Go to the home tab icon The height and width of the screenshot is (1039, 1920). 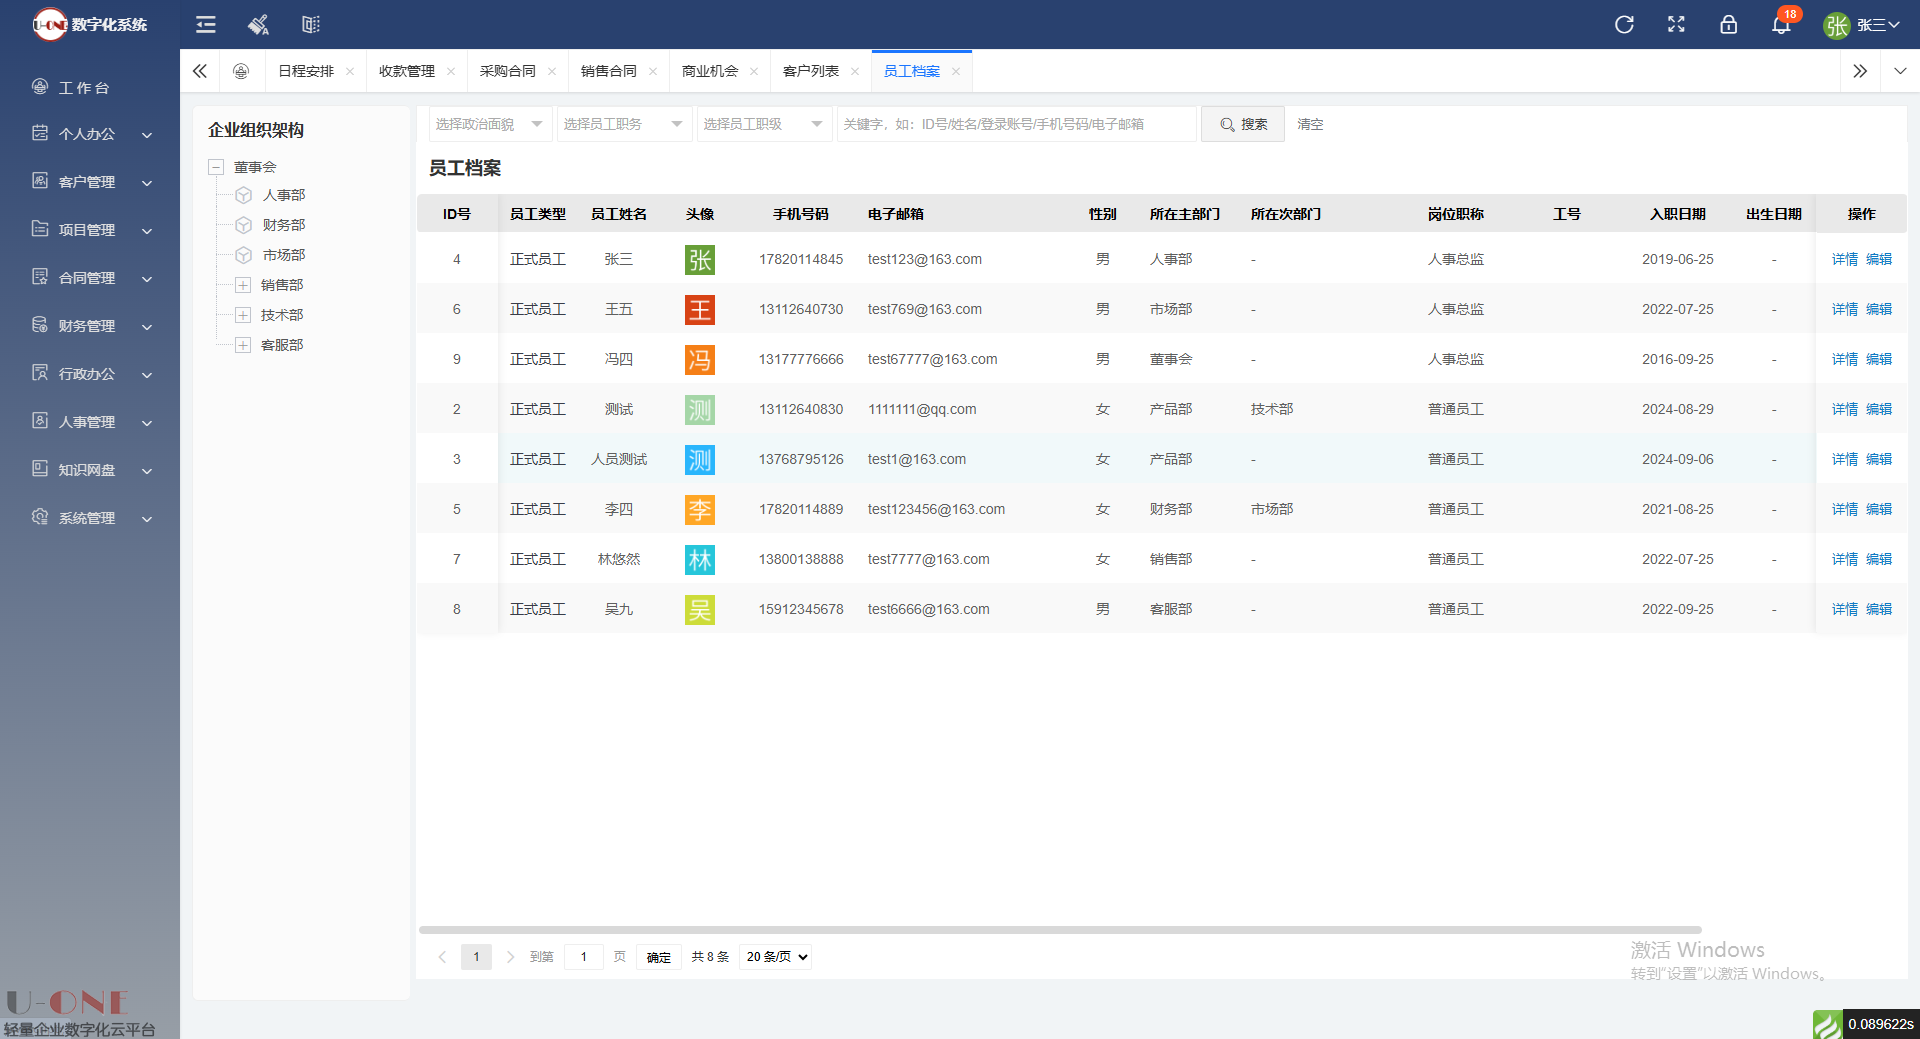241,71
